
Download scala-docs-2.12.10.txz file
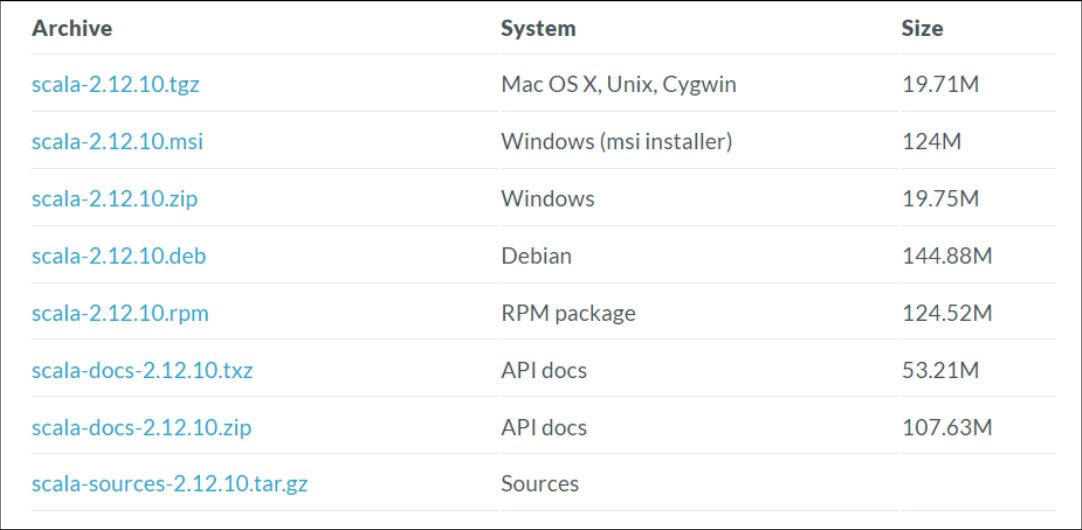(x=142, y=371)
